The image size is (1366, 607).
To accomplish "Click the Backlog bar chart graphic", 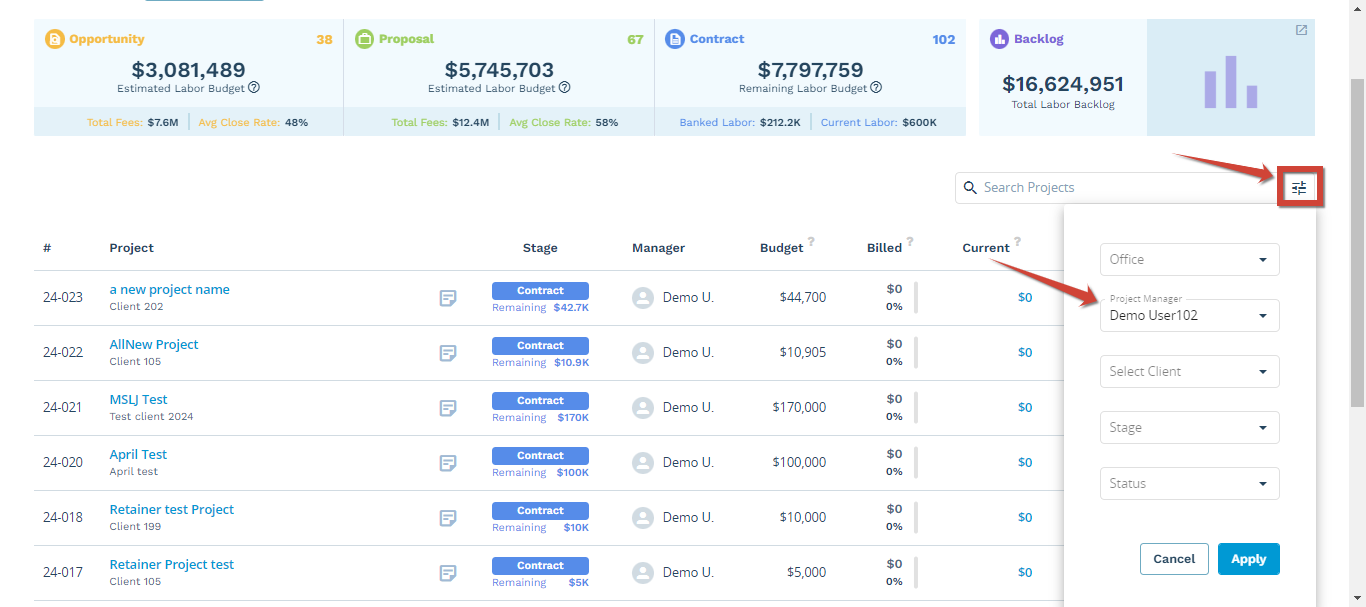I will click(x=1230, y=82).
